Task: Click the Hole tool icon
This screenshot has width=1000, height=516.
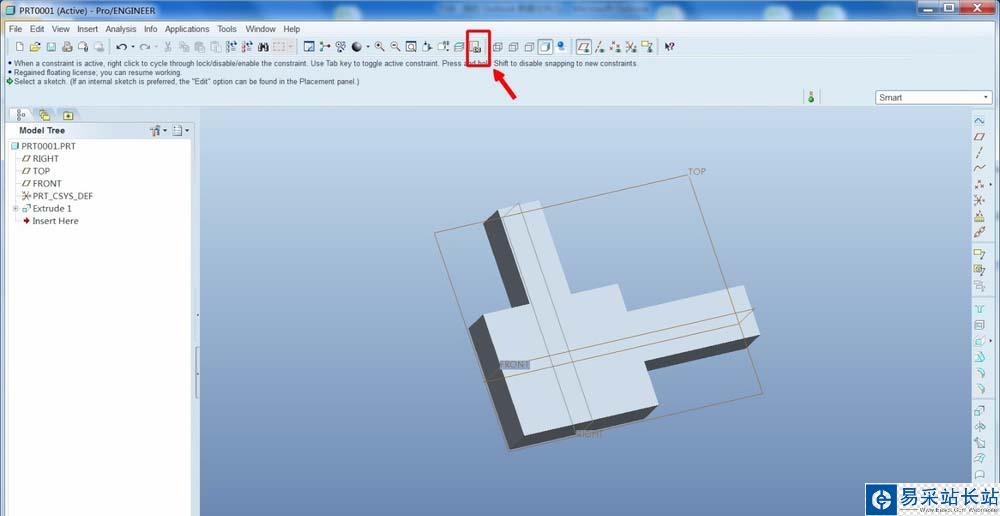Action: point(980,309)
